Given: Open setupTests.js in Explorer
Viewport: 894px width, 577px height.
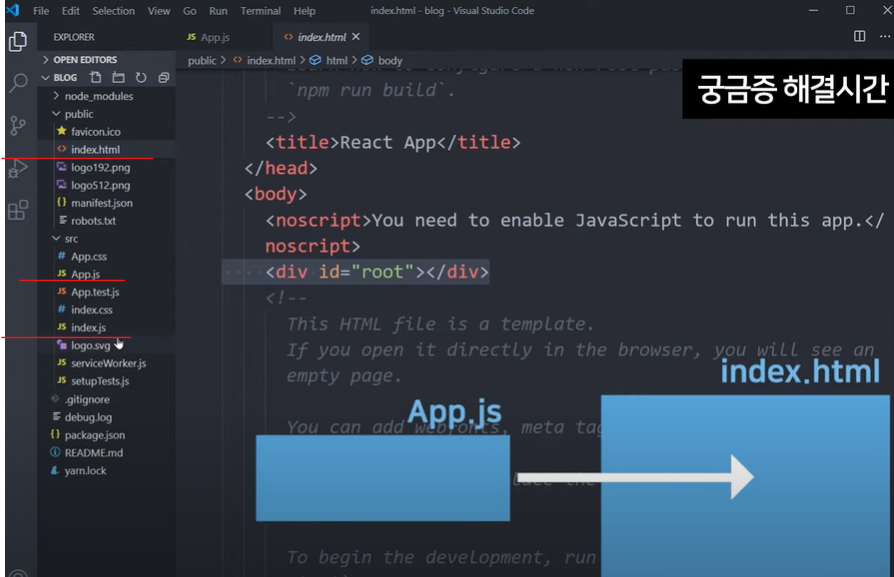Looking at the screenshot, I should click(107, 381).
